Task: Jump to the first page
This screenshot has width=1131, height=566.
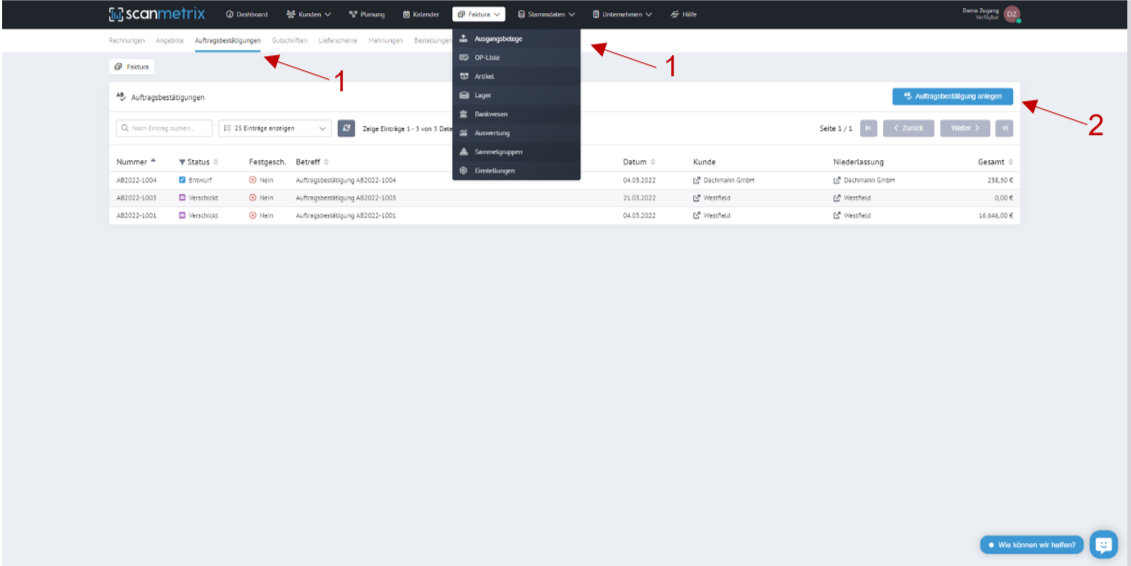Action: point(868,128)
